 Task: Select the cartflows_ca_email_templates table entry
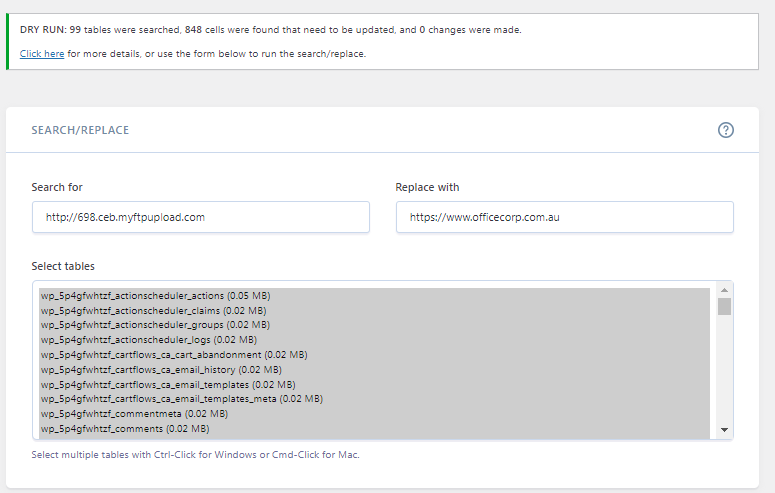pos(167,384)
